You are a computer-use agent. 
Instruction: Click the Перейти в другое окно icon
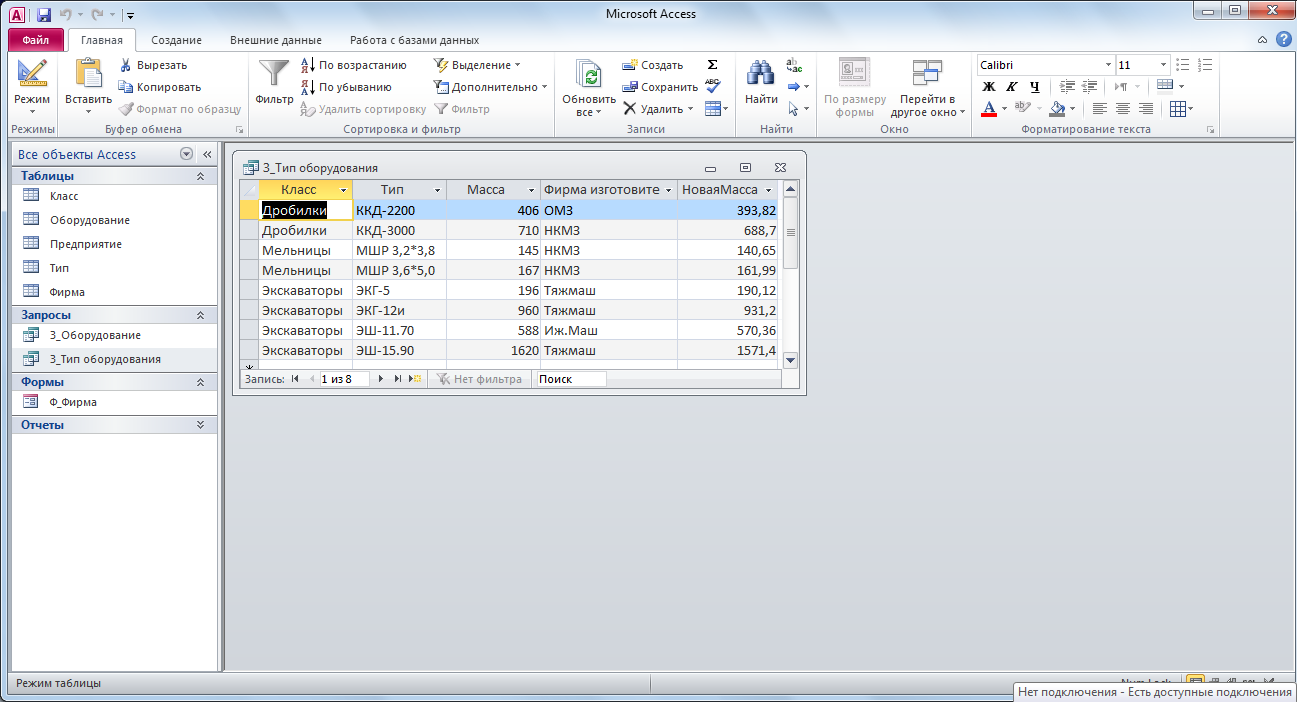927,74
